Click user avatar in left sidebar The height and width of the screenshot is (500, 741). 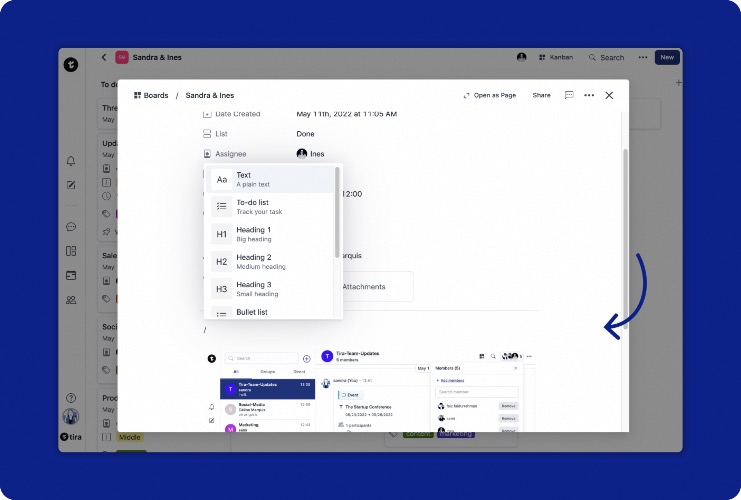(x=71, y=416)
